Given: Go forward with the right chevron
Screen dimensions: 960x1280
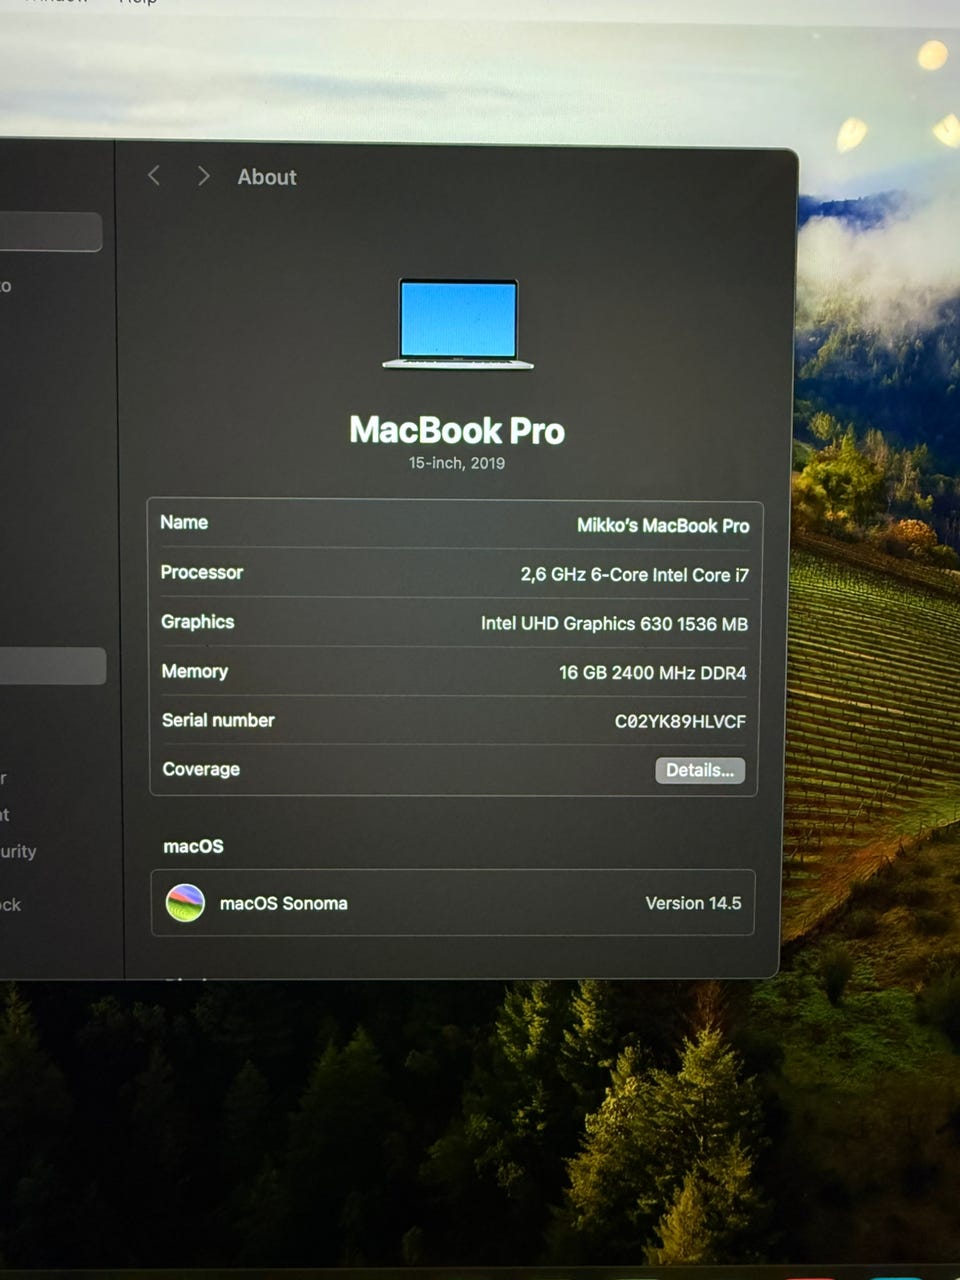Looking at the screenshot, I should [x=203, y=176].
